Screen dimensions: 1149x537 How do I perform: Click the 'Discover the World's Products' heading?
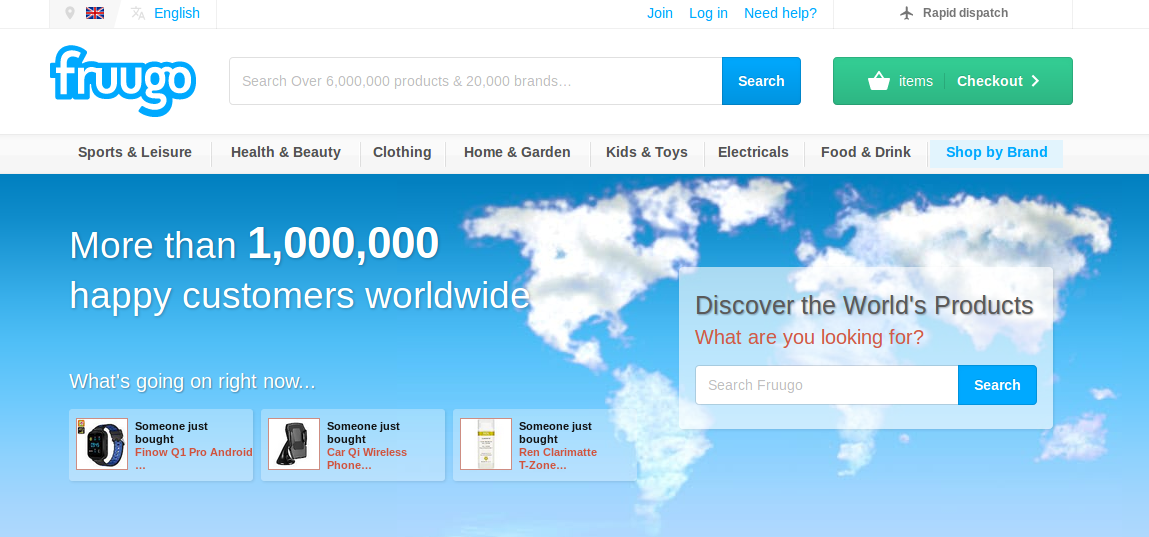(x=864, y=305)
